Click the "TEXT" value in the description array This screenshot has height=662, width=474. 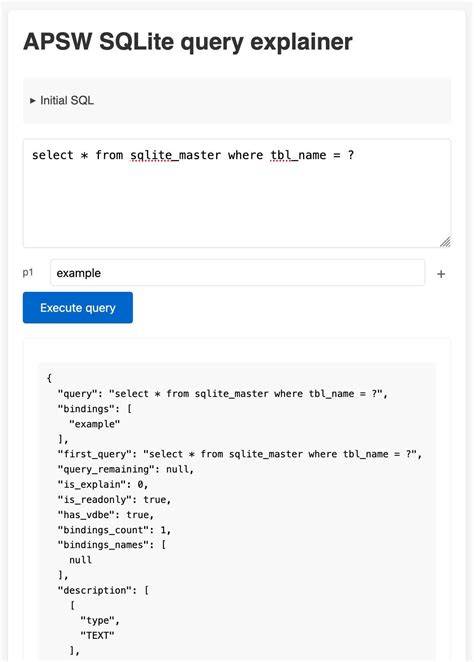(x=98, y=635)
